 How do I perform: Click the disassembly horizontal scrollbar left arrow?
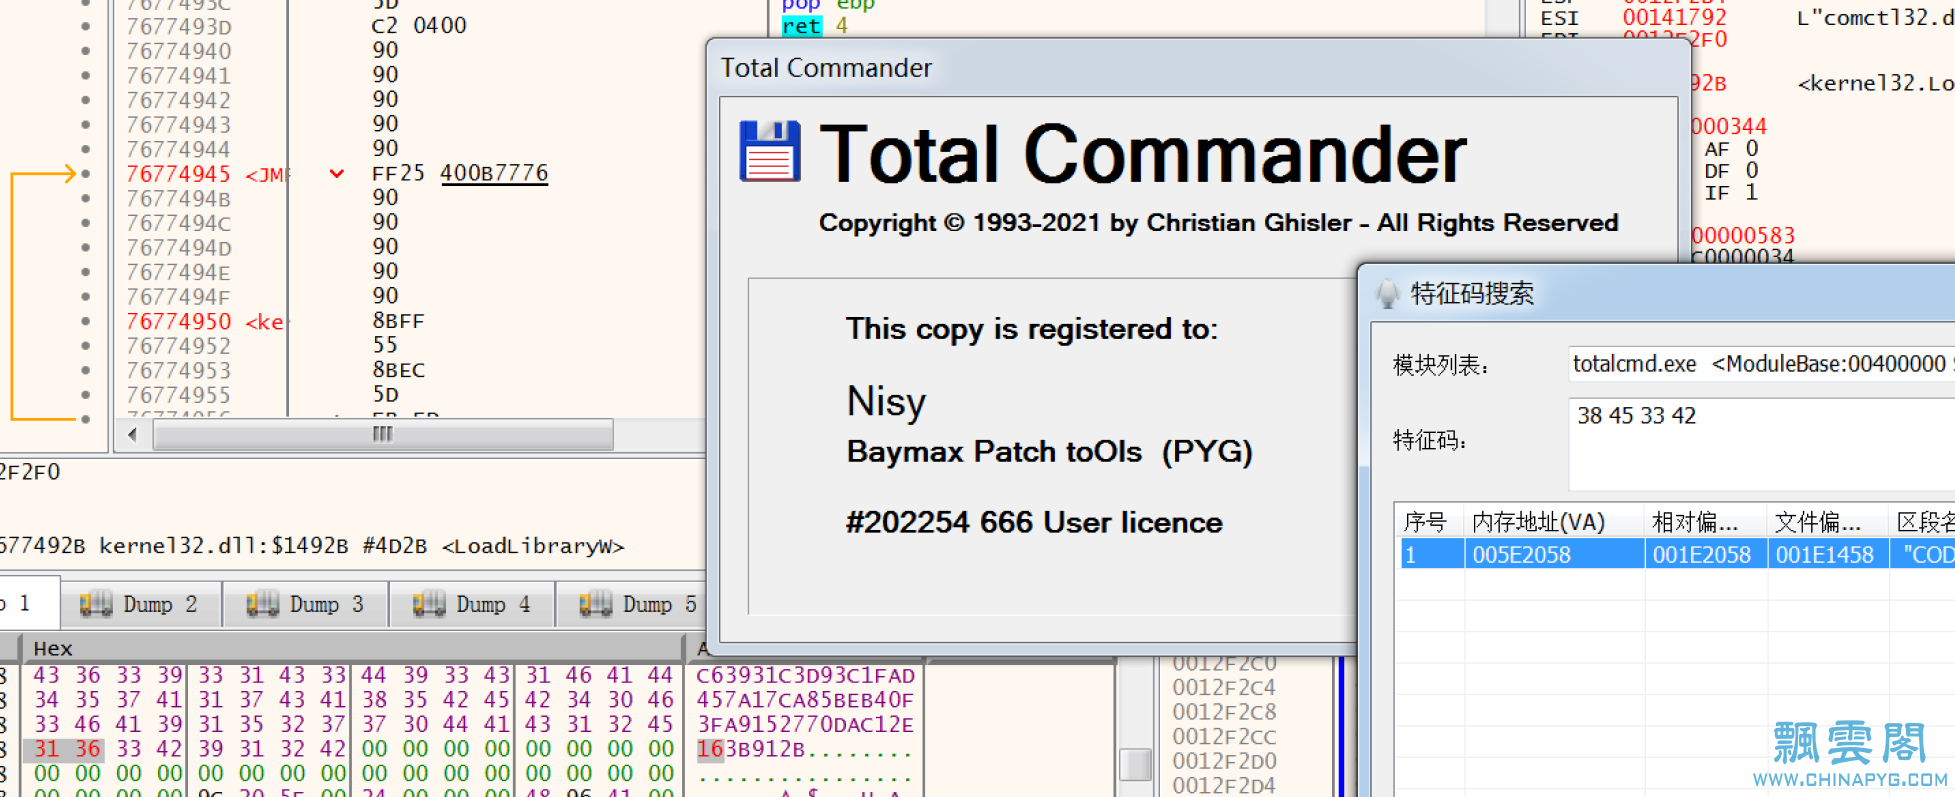[x=133, y=435]
